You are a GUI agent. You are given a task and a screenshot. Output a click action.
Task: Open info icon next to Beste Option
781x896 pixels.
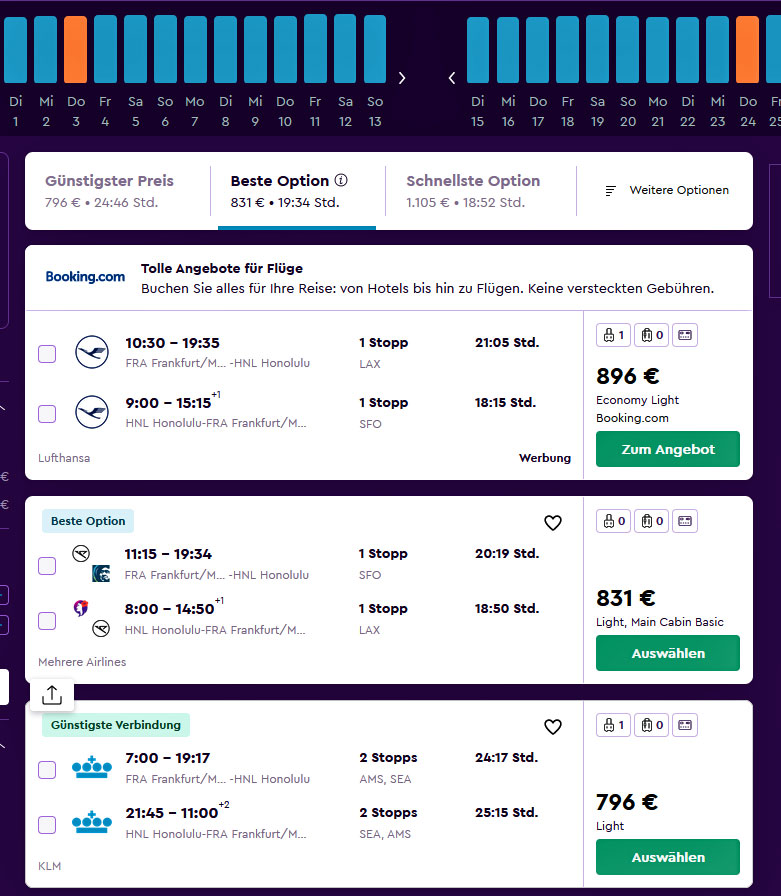tap(341, 181)
